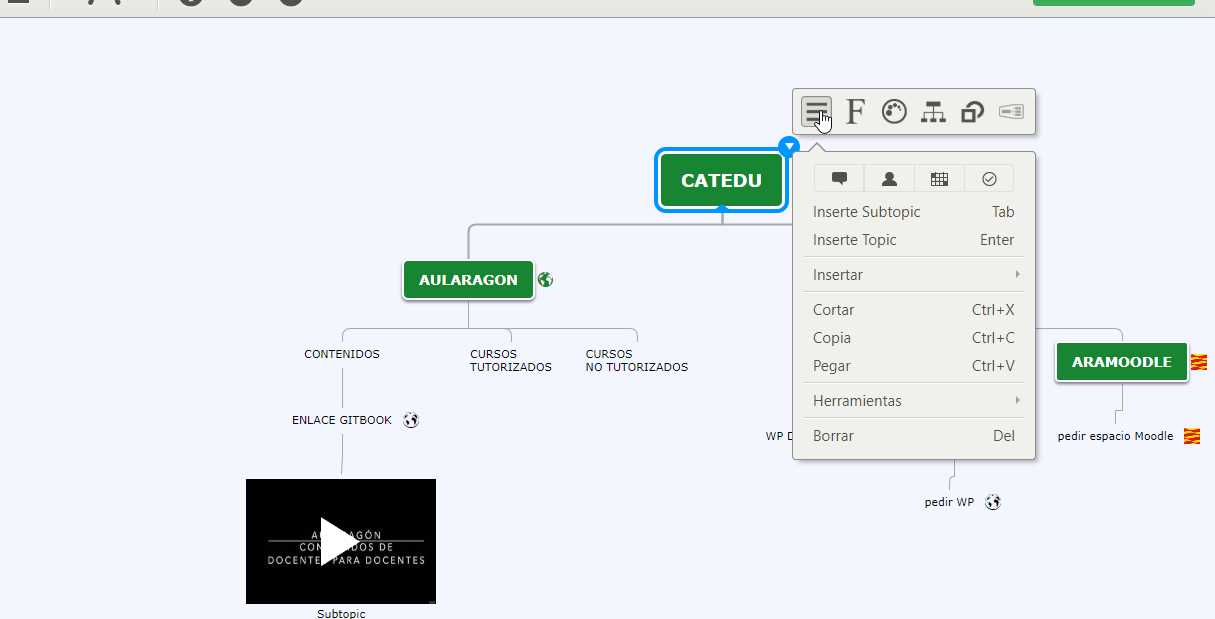Select Cortar in the context menu
The width and height of the screenshot is (1215, 619).
914,310
